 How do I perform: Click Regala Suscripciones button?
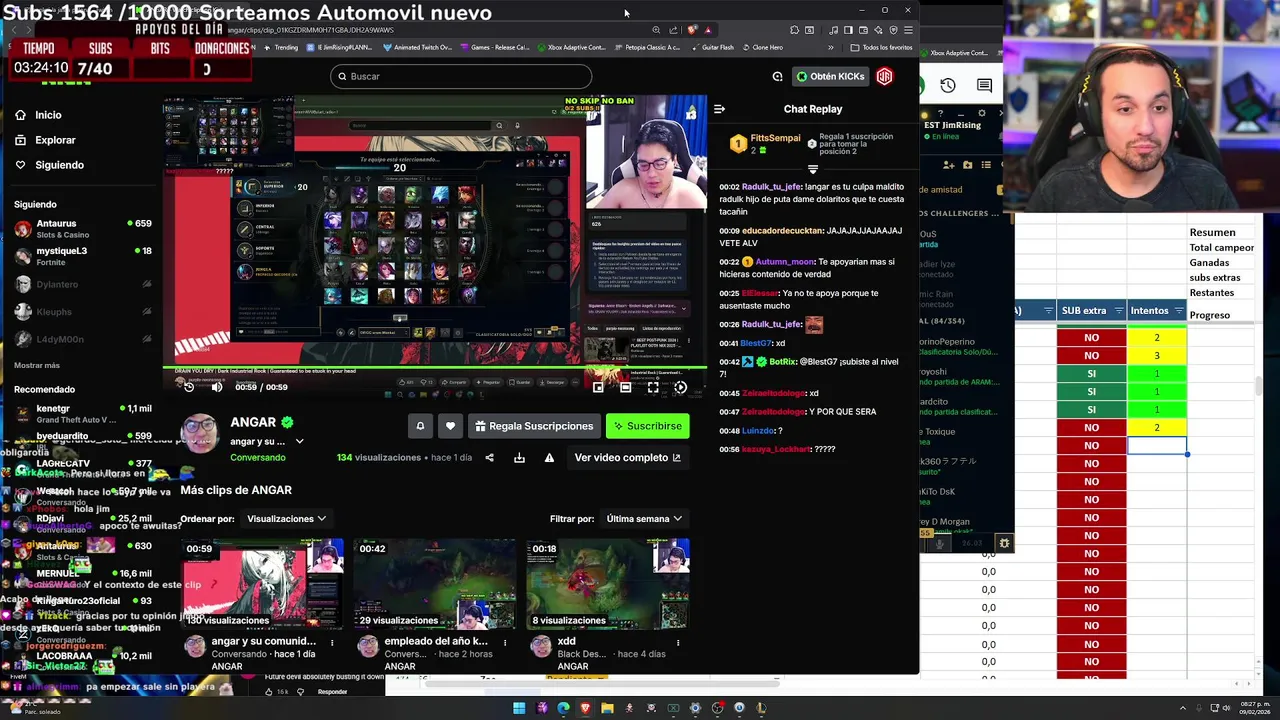[534, 426]
